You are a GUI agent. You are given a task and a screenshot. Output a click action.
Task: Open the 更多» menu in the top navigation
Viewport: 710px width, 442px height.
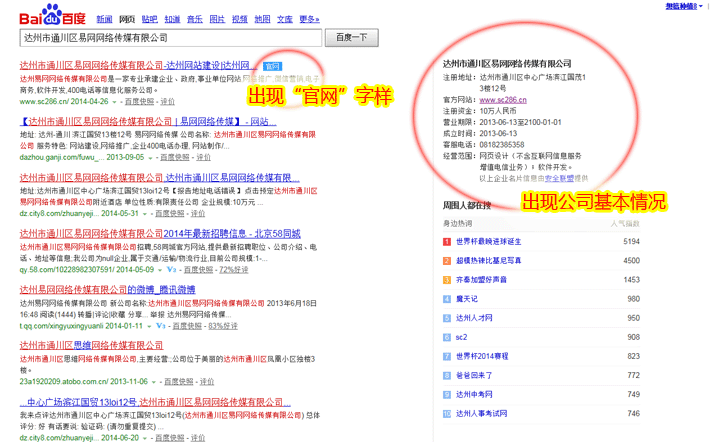point(310,18)
